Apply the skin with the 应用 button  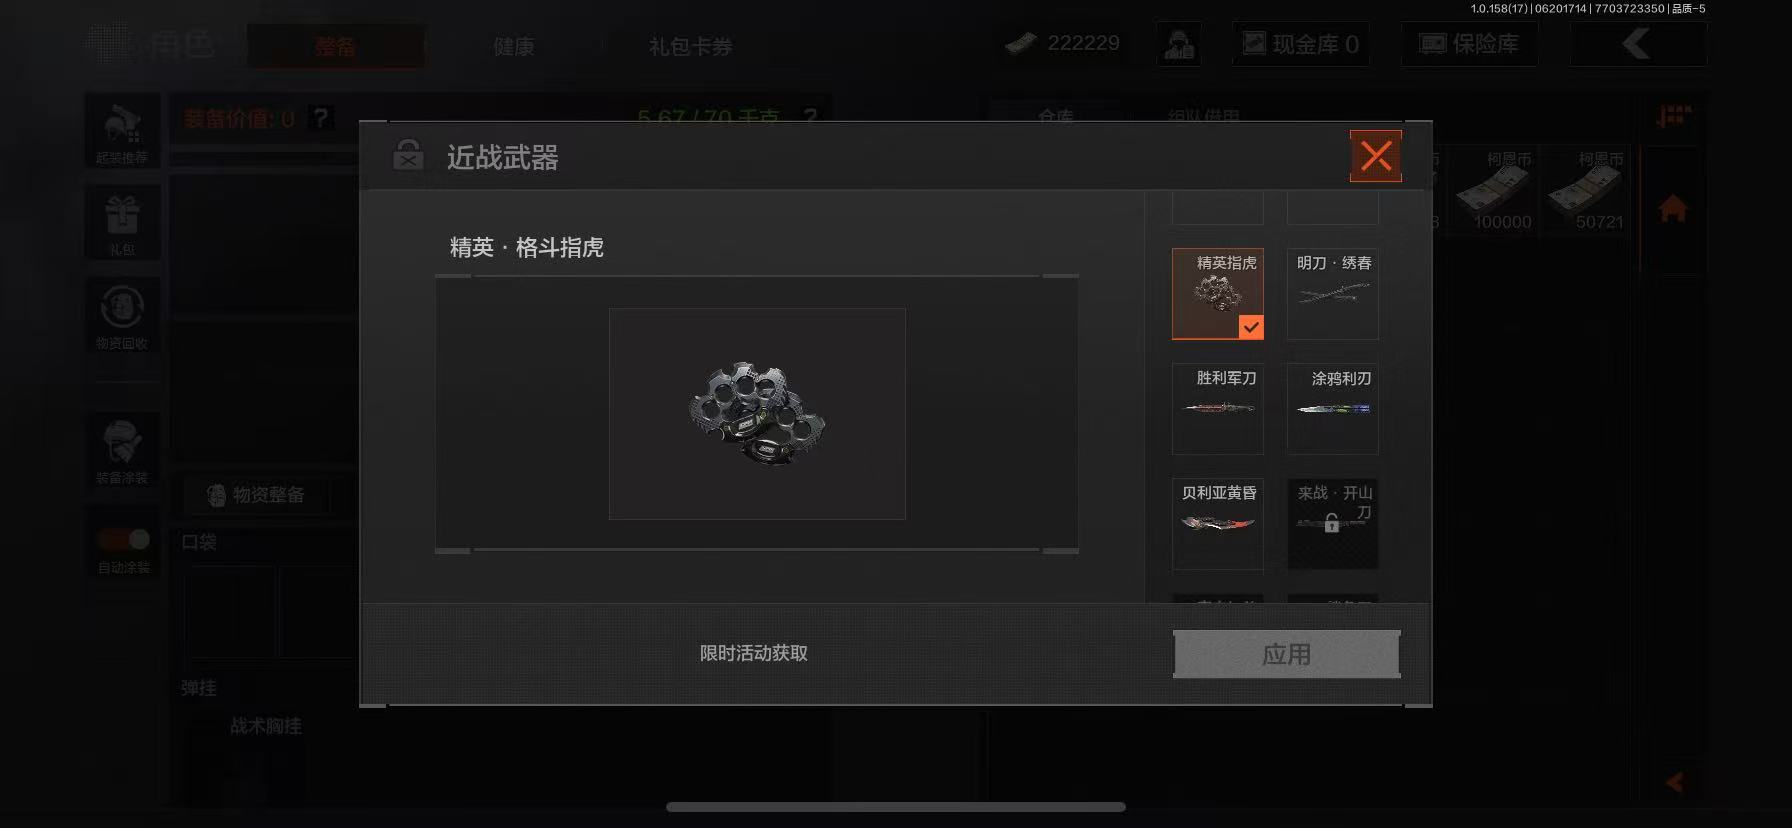point(1287,654)
